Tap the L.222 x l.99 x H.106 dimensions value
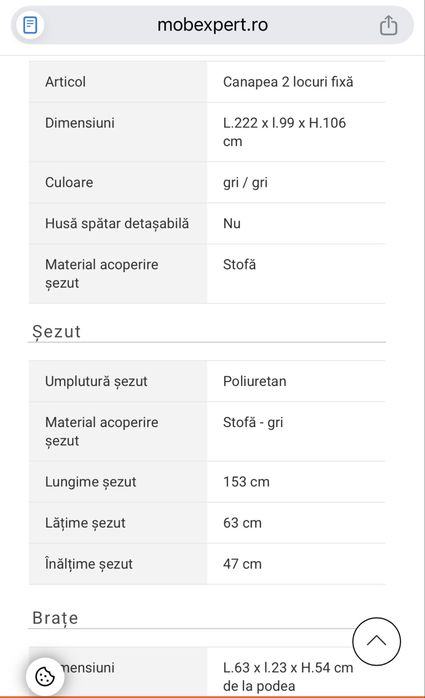This screenshot has height=698, width=425. pos(284,132)
